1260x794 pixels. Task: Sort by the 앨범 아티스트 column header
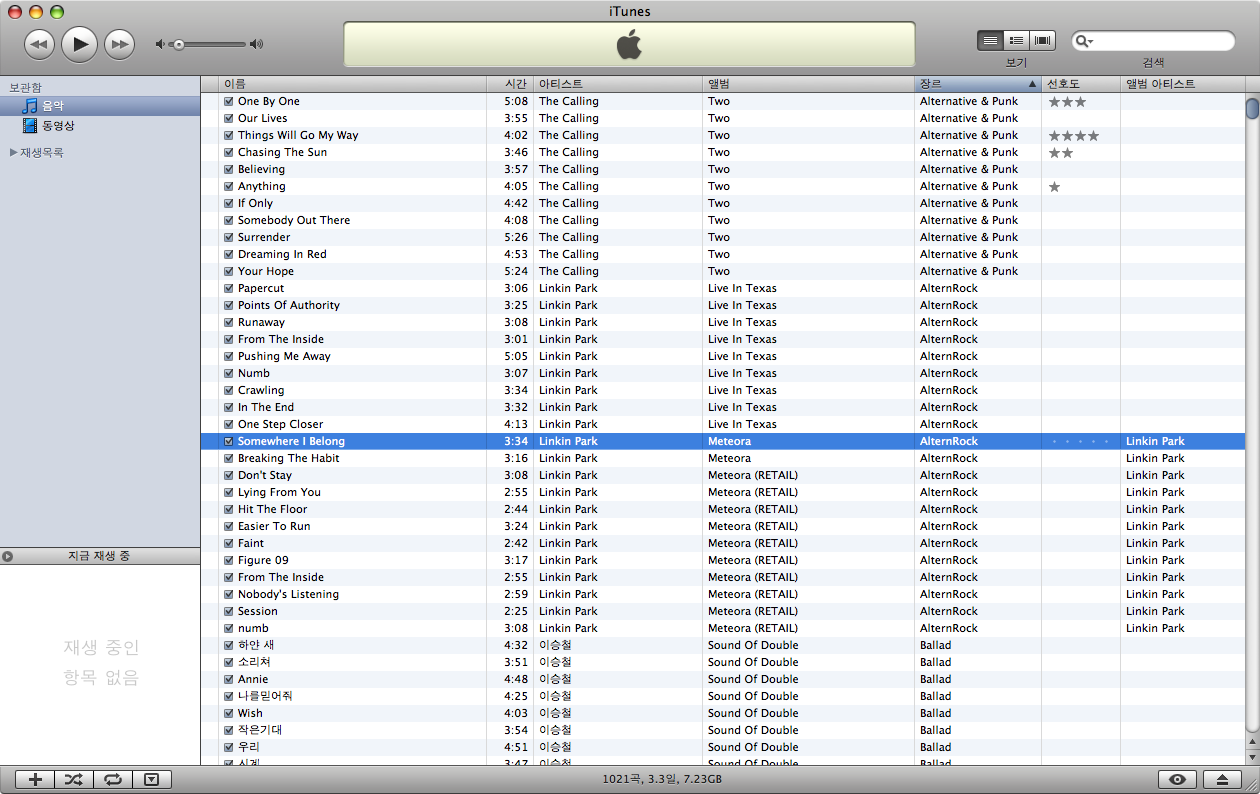(1182, 84)
